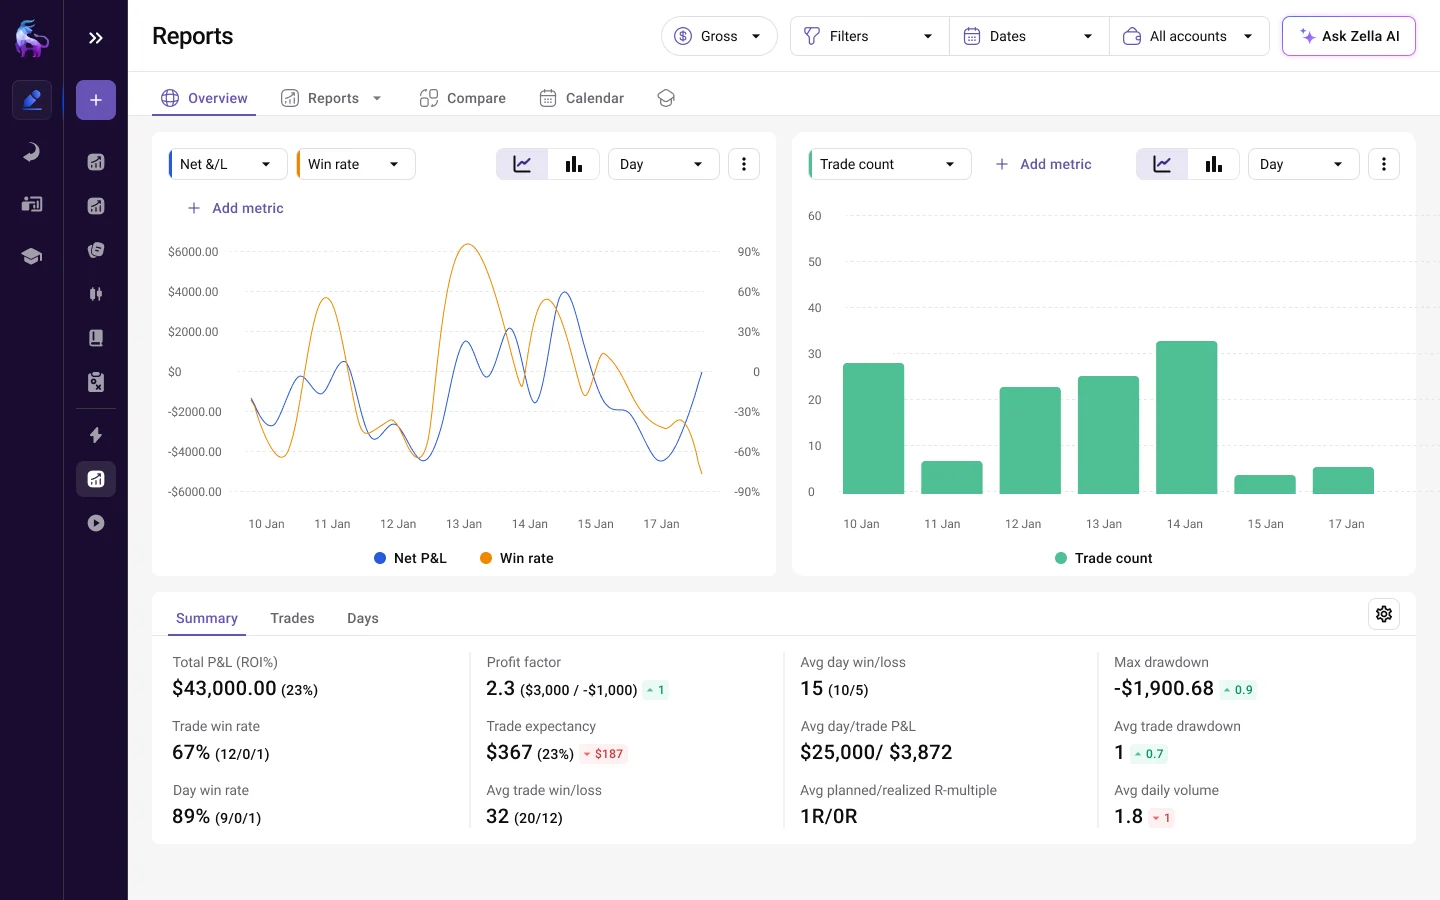Open the notebook icon in the sidebar
This screenshot has height=900, width=1440.
tap(96, 338)
